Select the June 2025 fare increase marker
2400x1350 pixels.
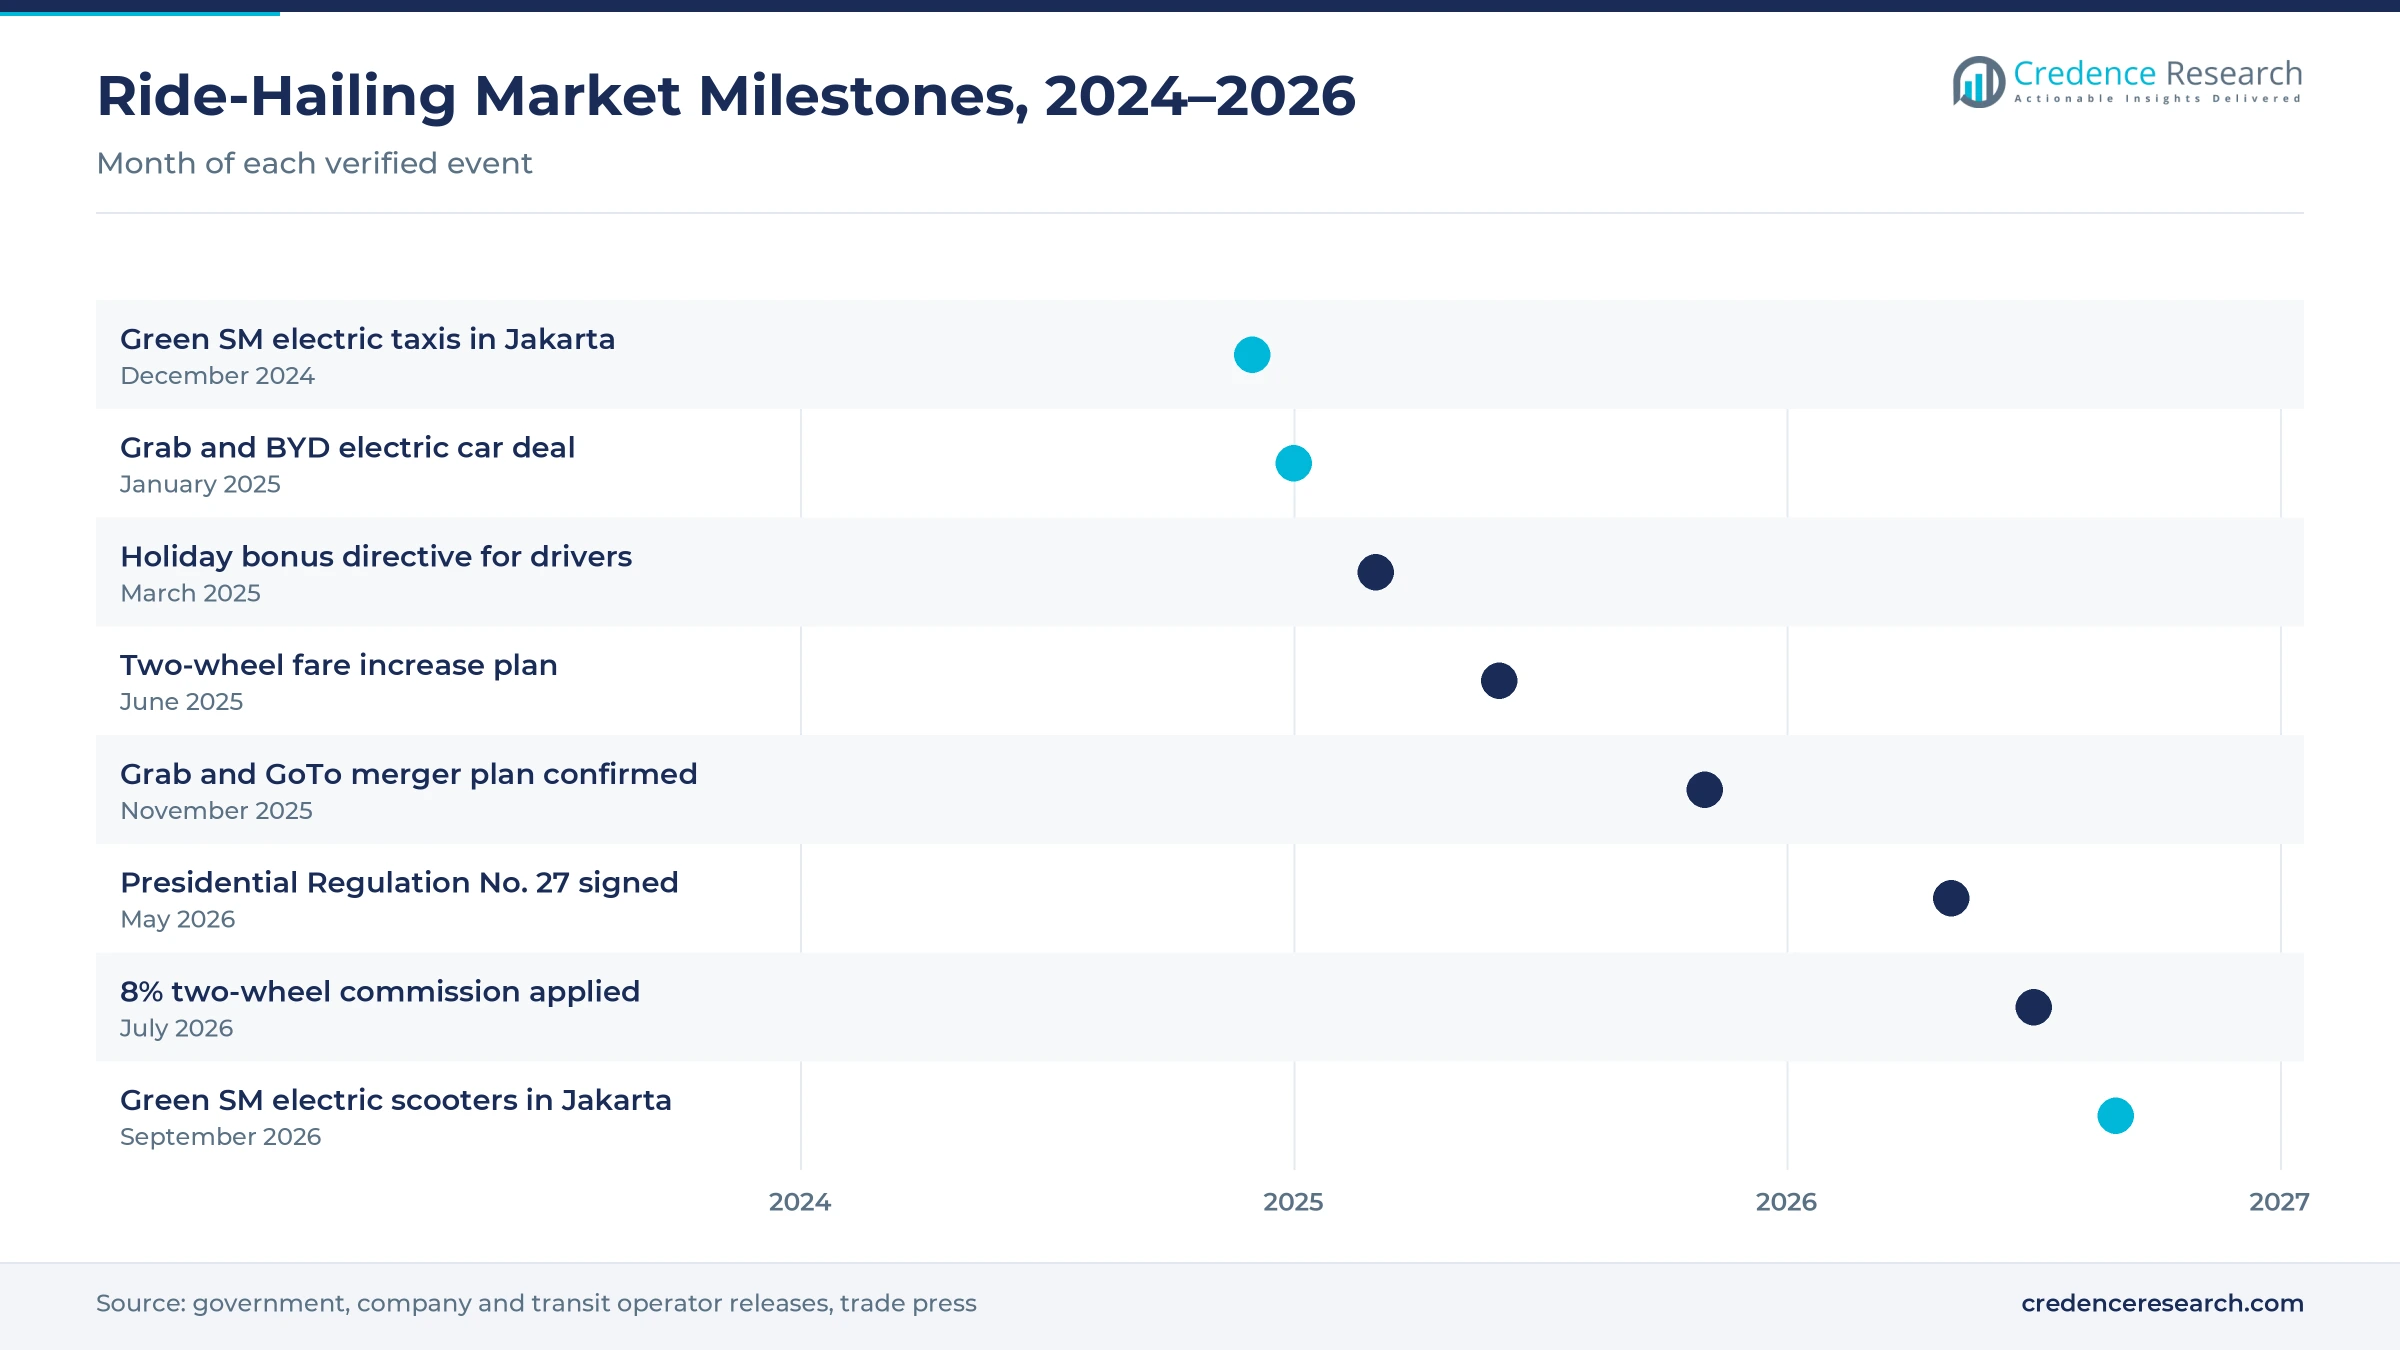pos(1499,681)
